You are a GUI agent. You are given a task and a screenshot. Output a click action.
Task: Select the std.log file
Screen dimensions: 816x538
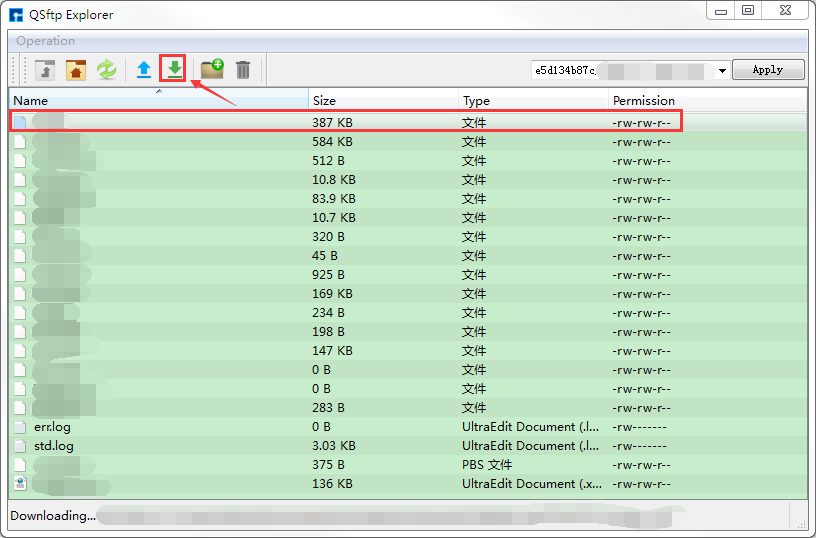point(54,446)
